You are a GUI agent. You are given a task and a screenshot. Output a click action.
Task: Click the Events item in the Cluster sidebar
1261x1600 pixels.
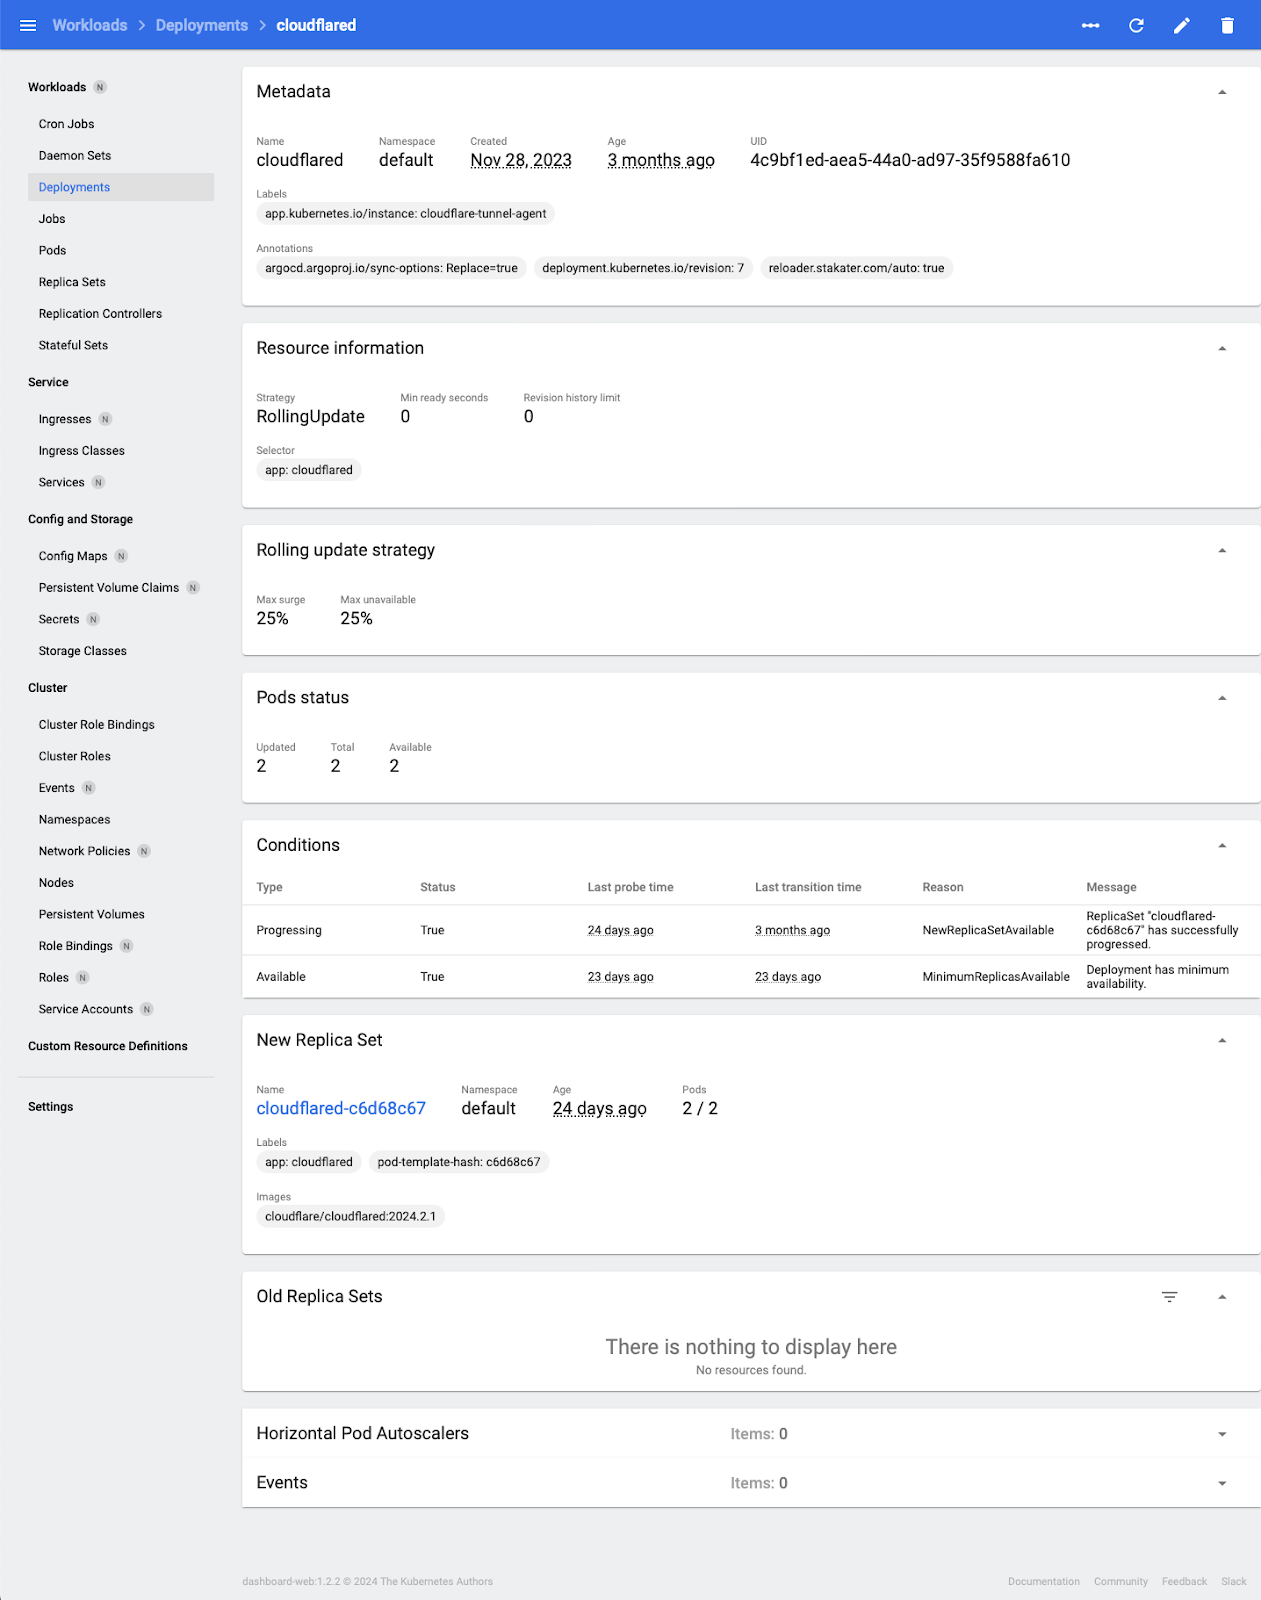click(57, 788)
